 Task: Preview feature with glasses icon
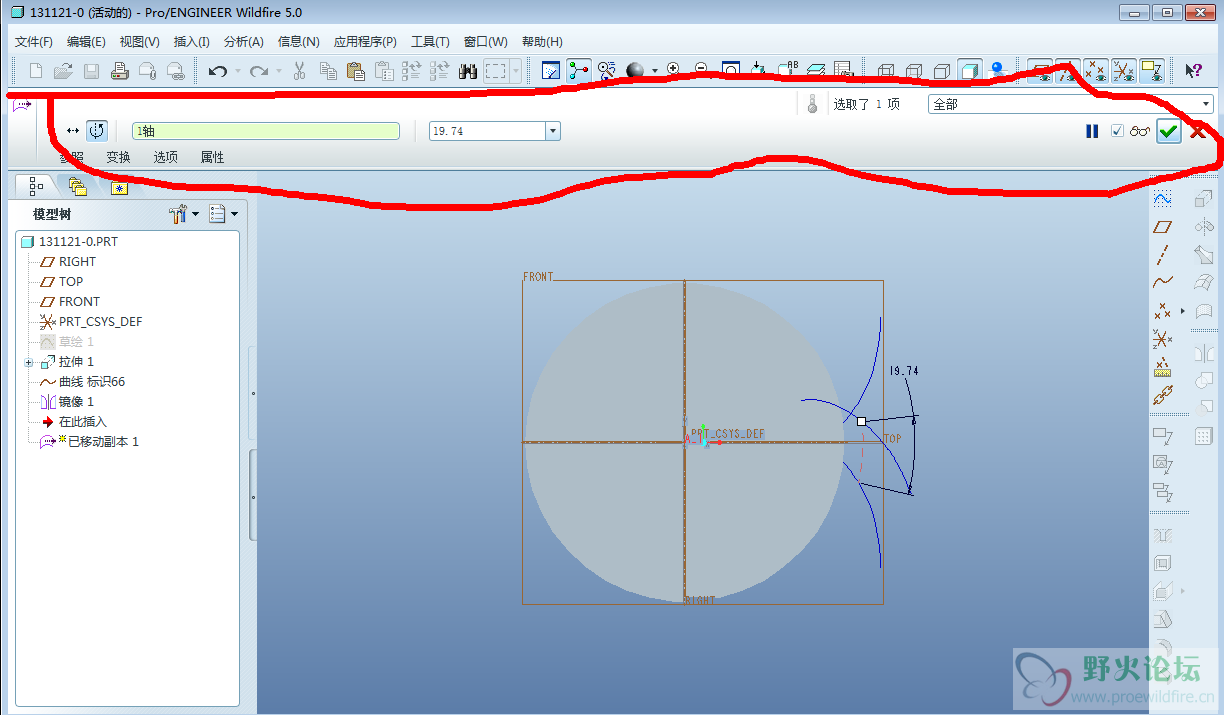[1140, 131]
